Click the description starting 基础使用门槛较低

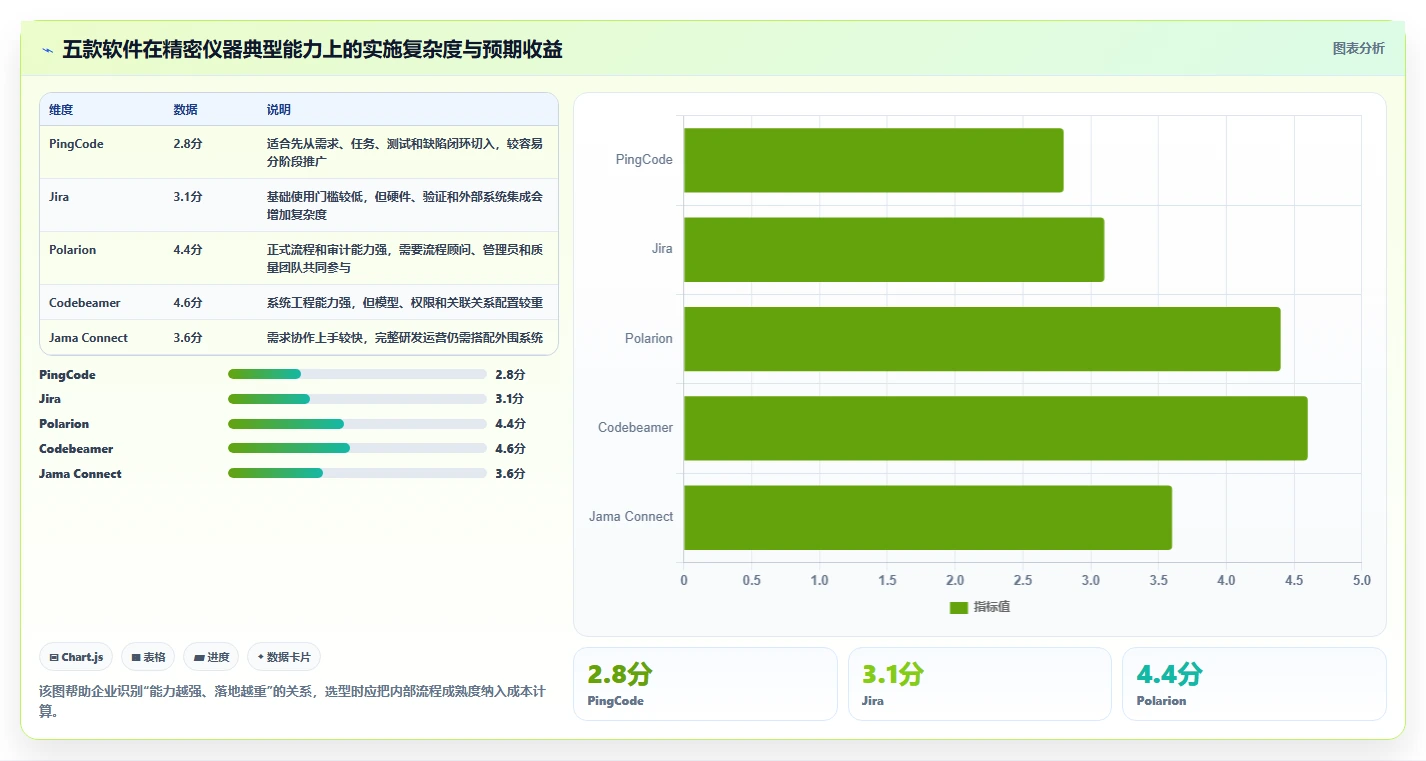405,206
